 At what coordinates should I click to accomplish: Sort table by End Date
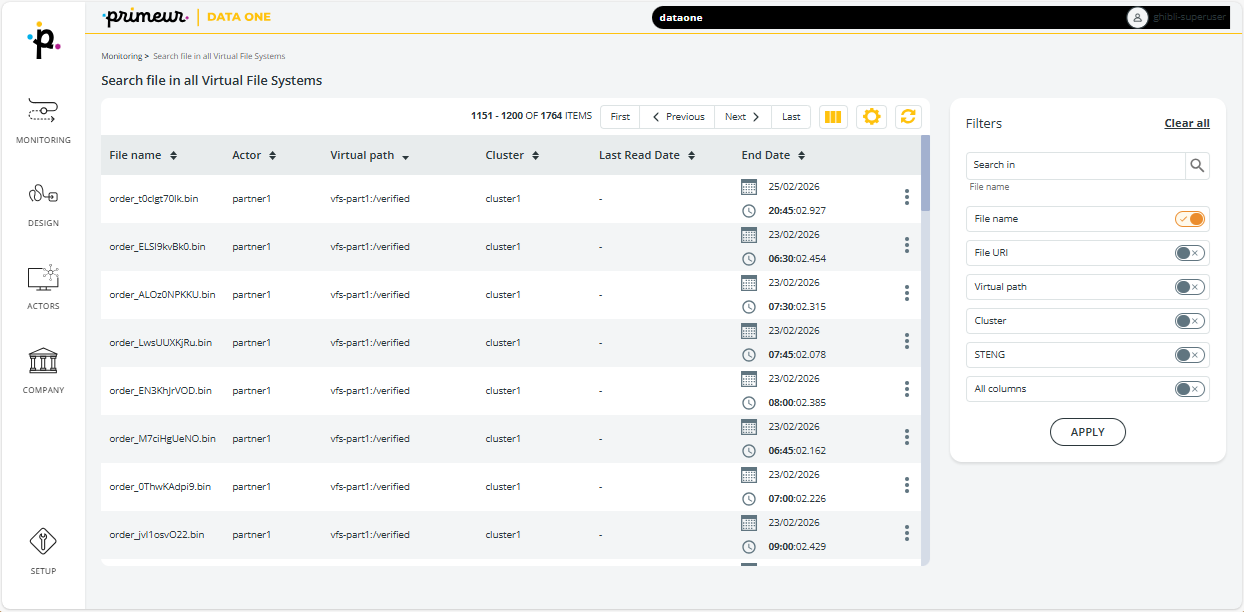point(801,156)
